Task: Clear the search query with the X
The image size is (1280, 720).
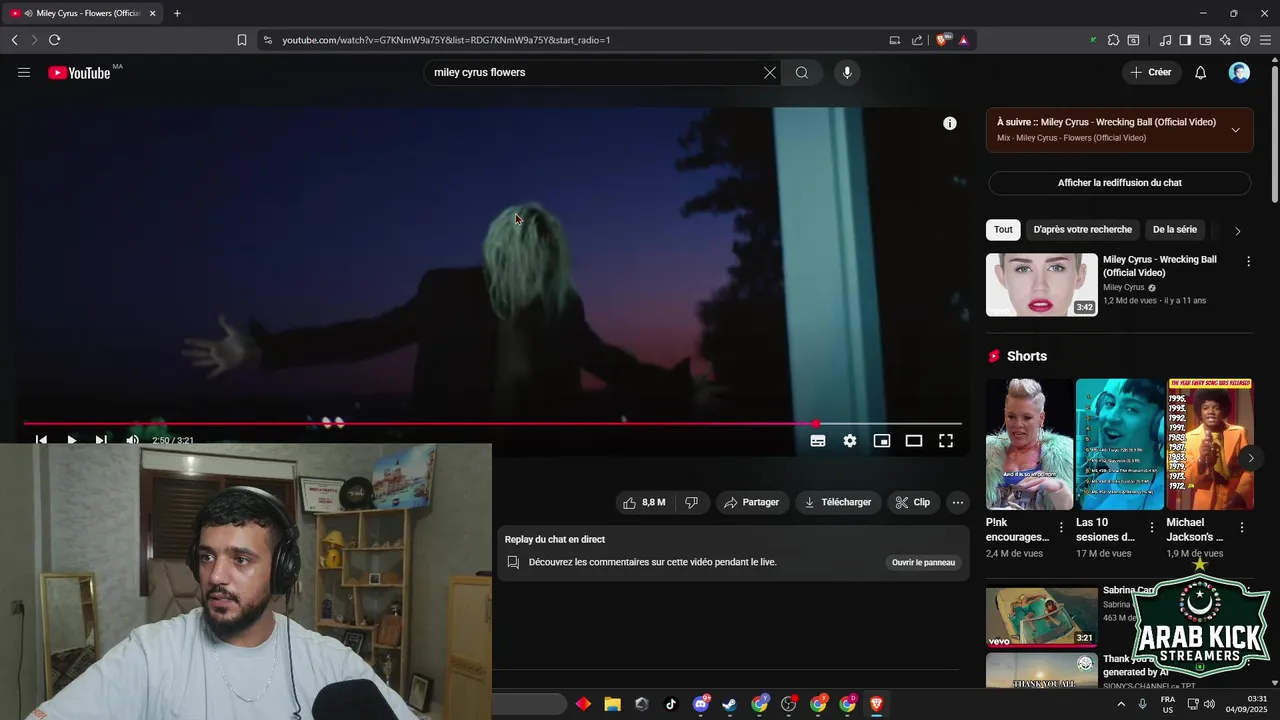Action: 770,73
